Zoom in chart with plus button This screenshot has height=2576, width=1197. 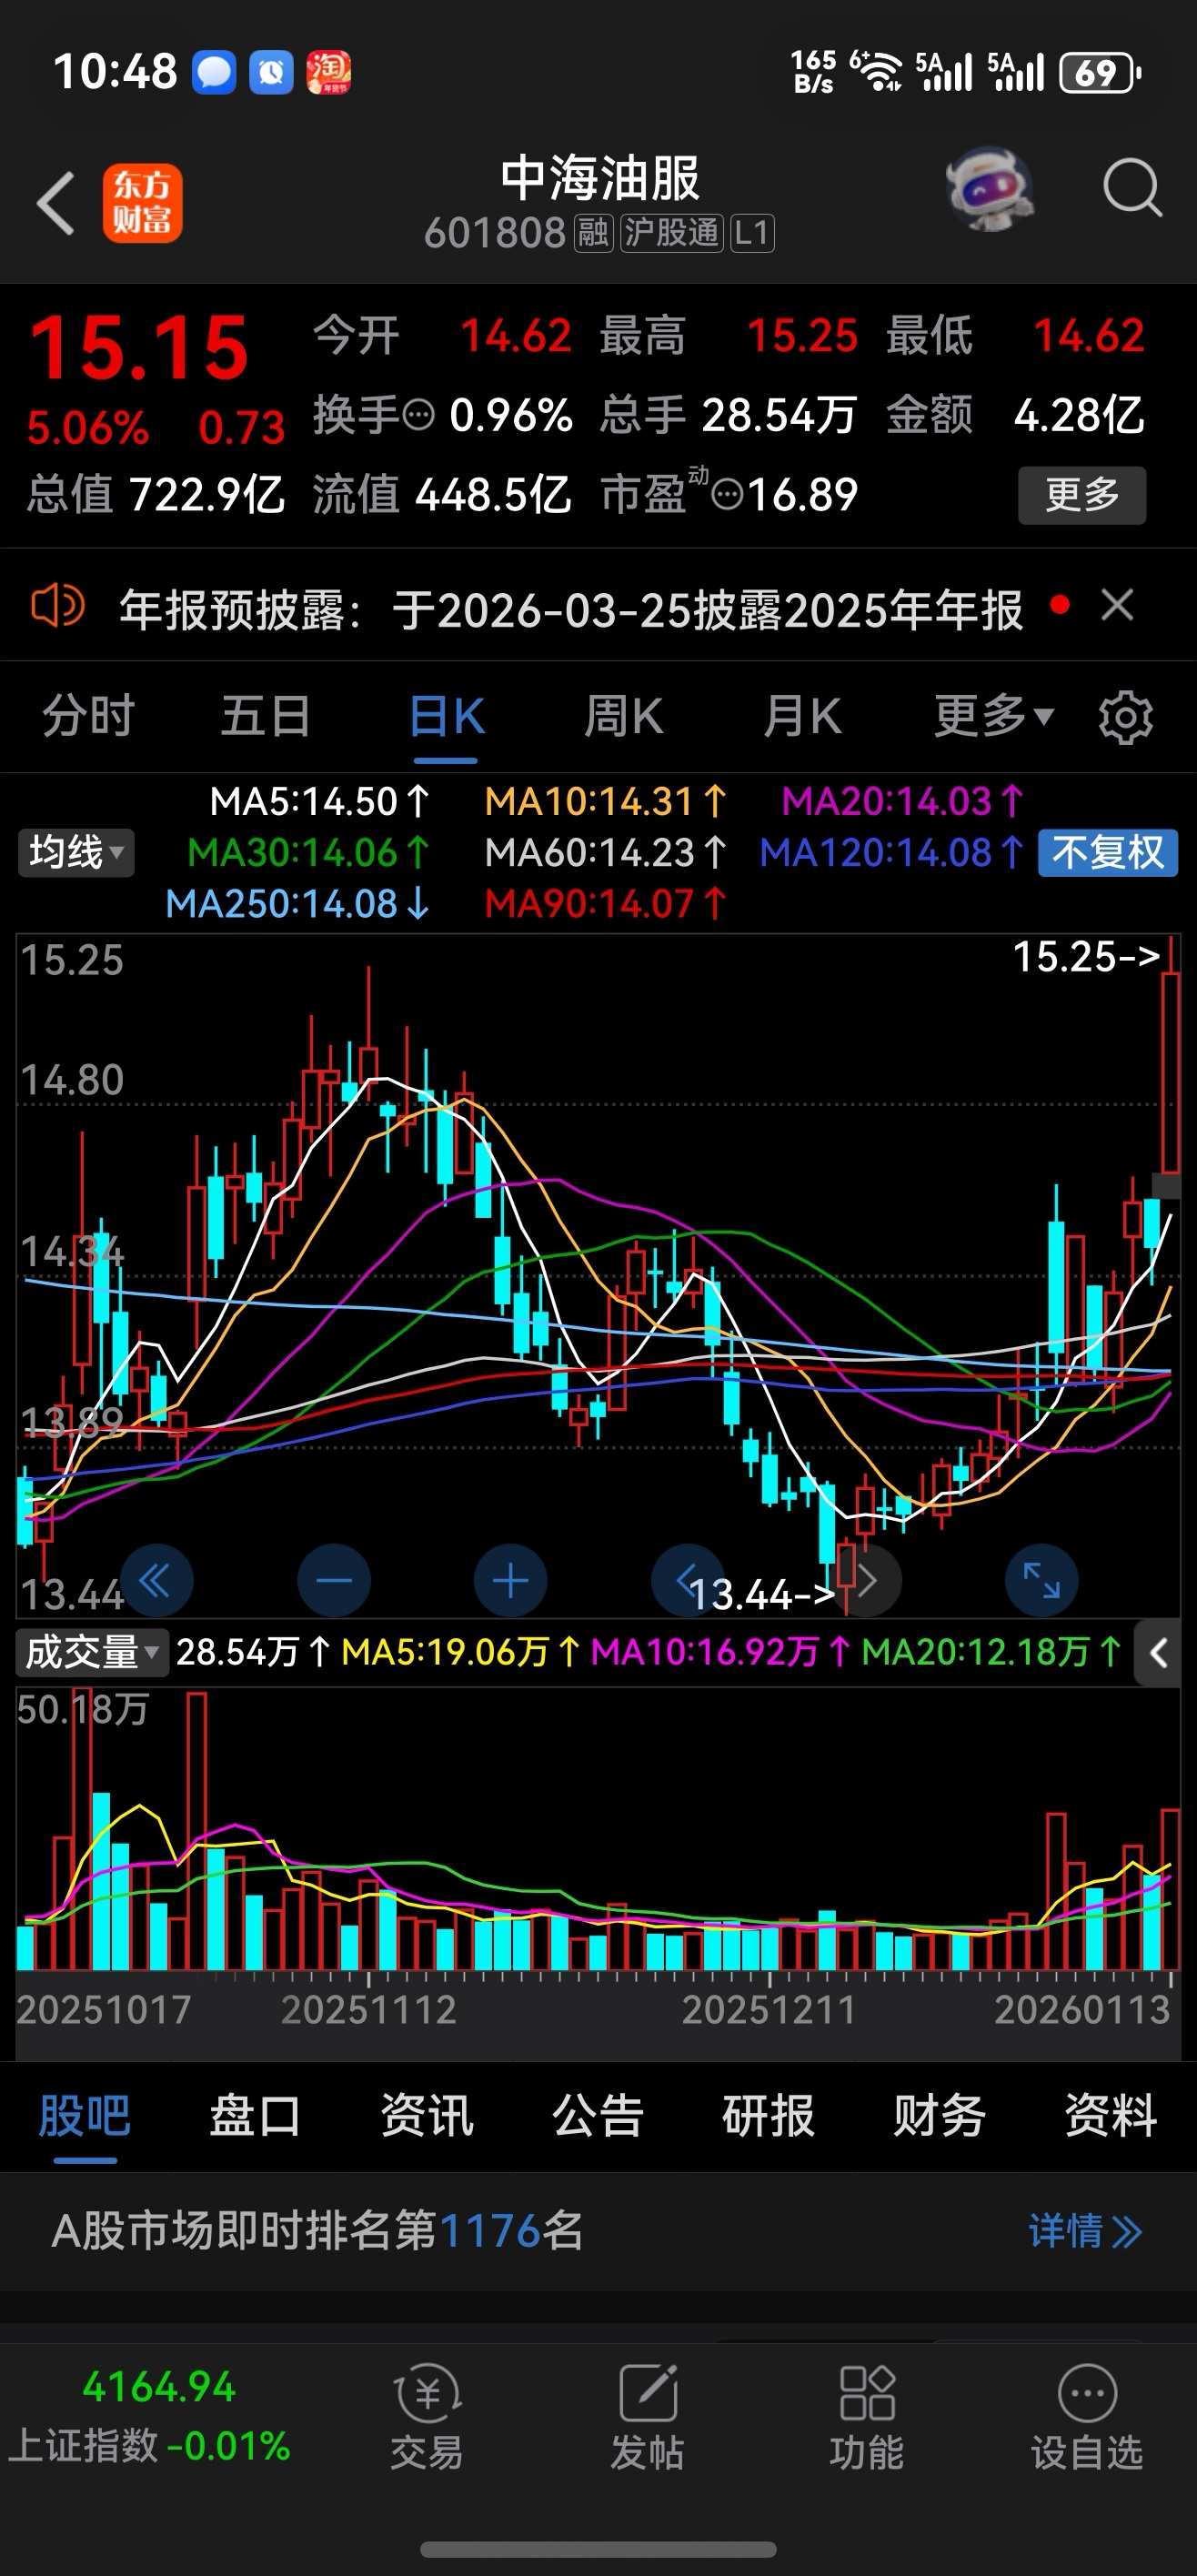pos(510,1581)
